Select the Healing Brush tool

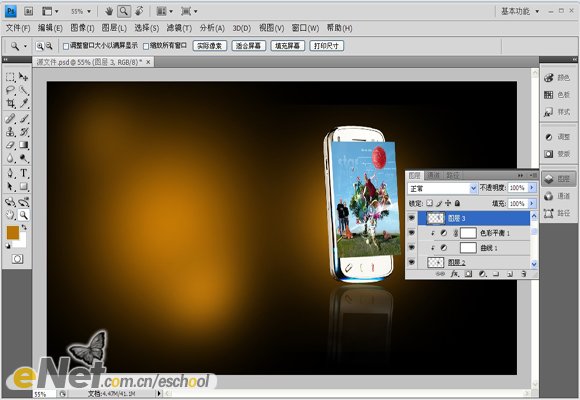10,118
